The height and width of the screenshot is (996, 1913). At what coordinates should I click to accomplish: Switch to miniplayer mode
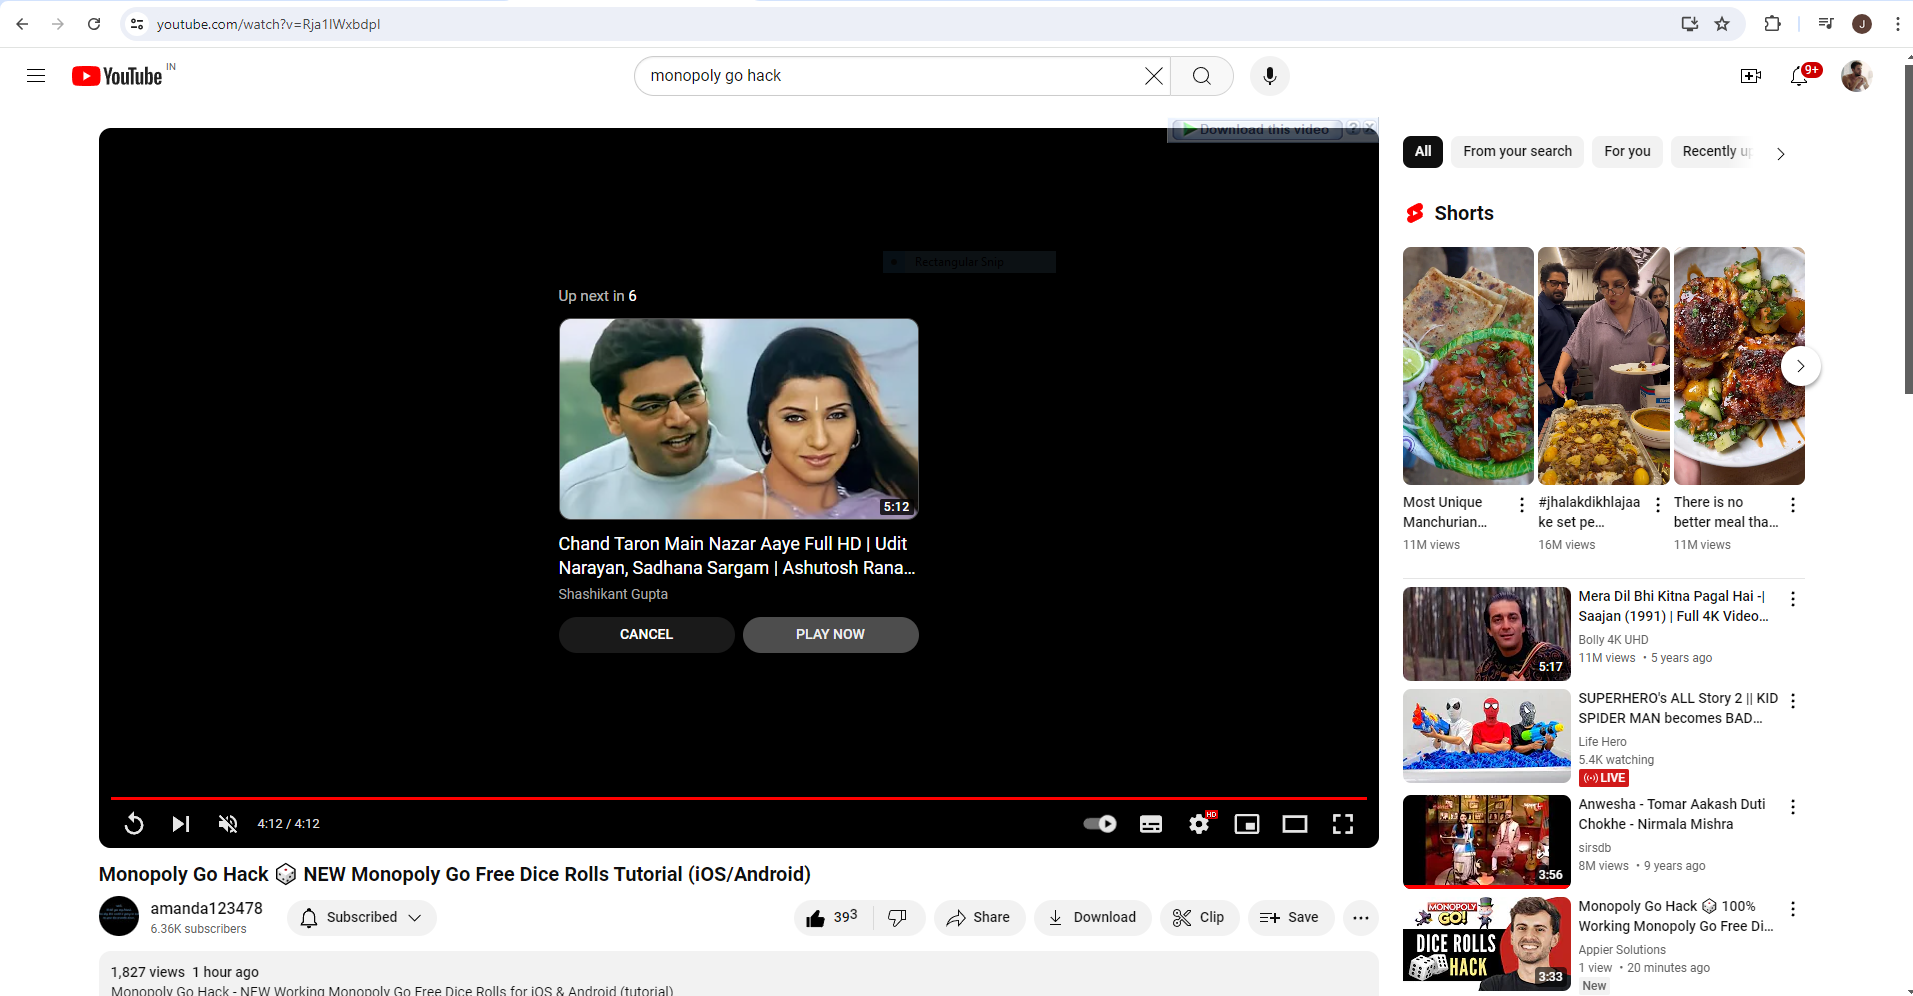coord(1247,824)
